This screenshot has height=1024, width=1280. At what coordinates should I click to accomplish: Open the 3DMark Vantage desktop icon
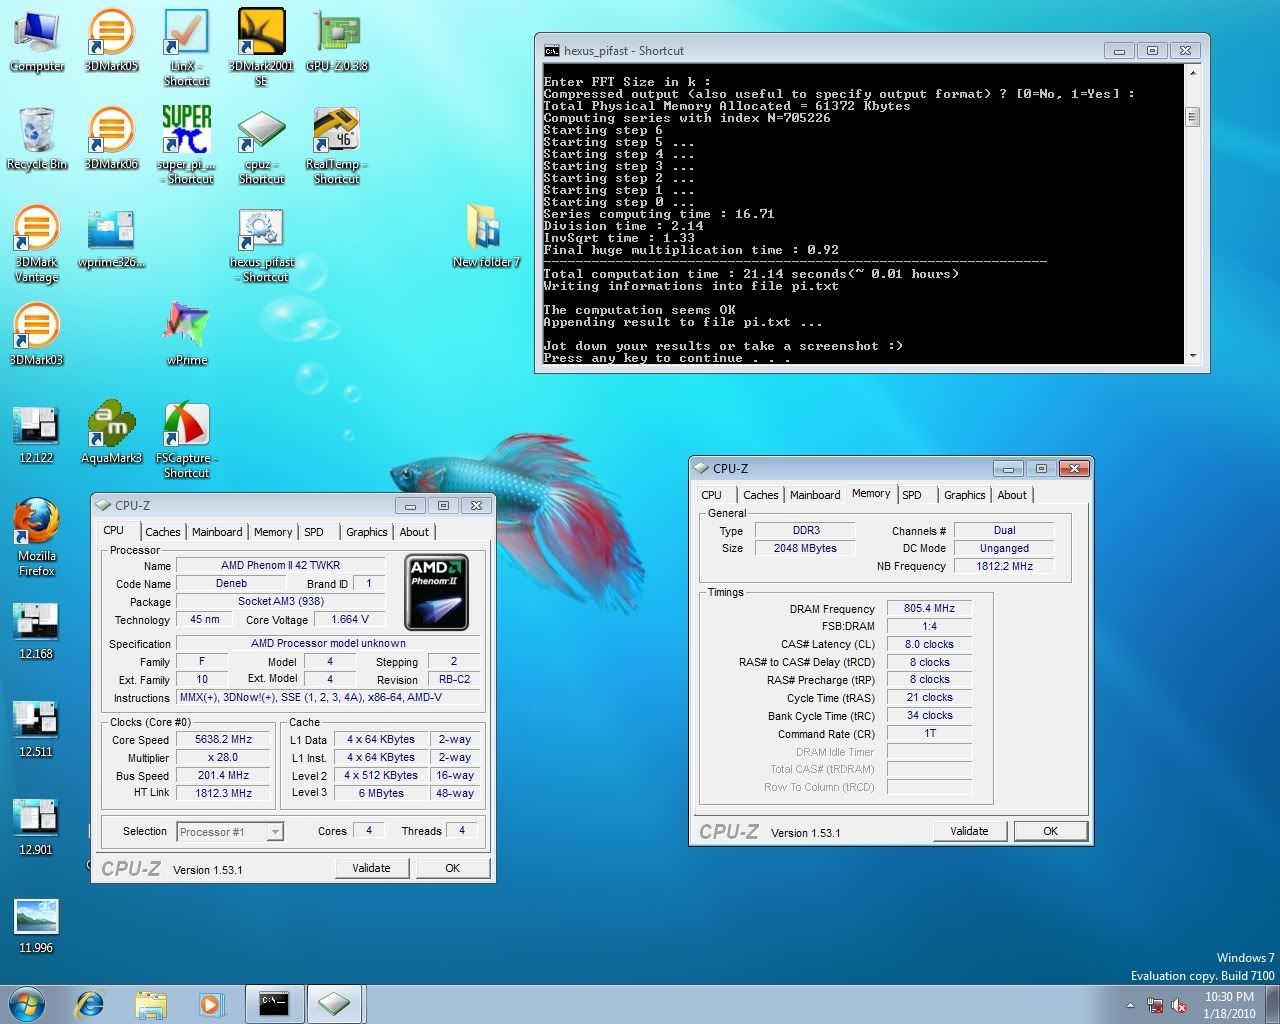[37, 243]
